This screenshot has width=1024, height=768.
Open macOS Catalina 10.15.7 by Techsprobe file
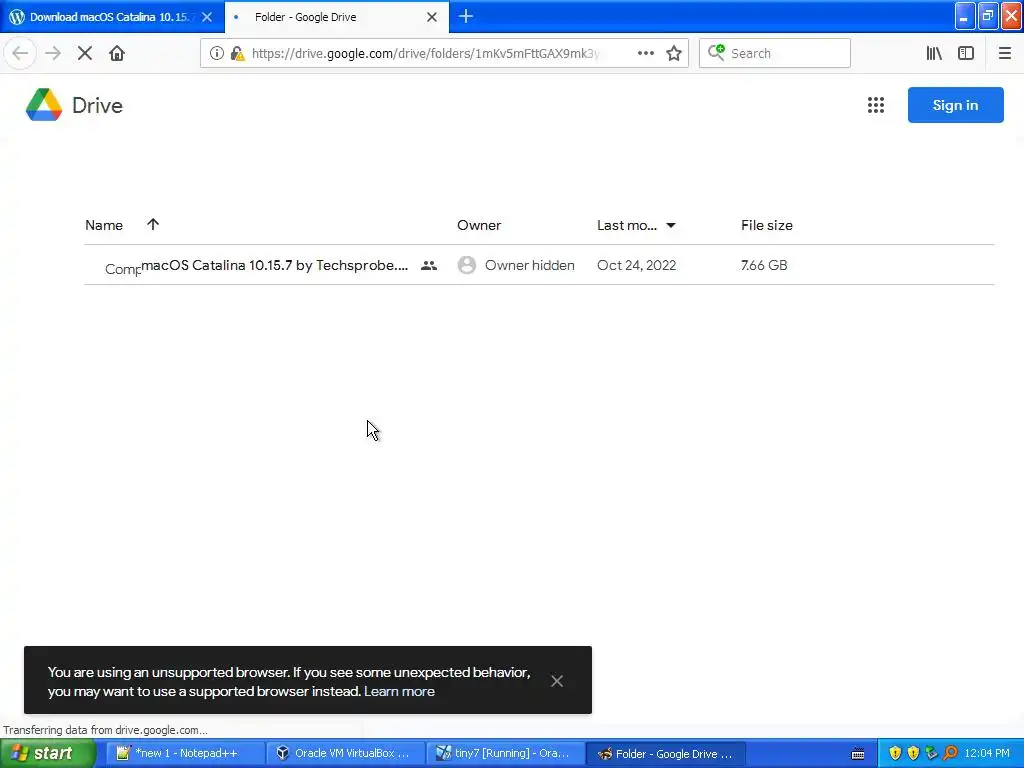pos(274,265)
